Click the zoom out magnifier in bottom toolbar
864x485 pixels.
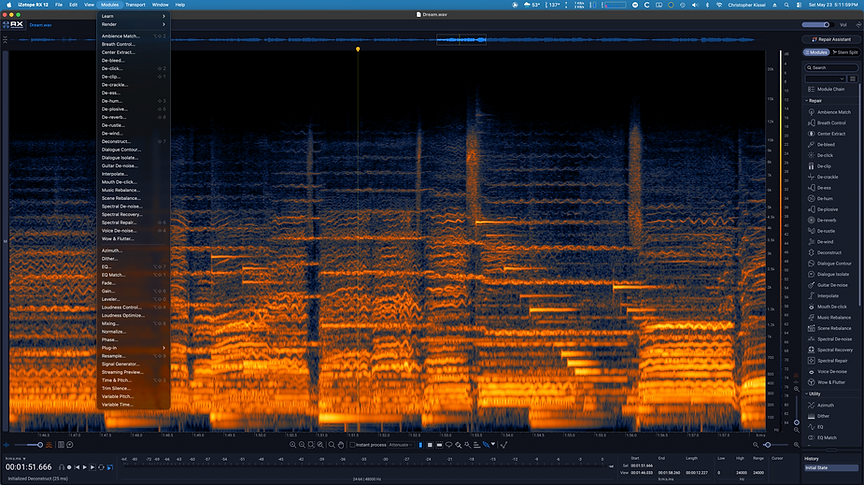(x=302, y=445)
